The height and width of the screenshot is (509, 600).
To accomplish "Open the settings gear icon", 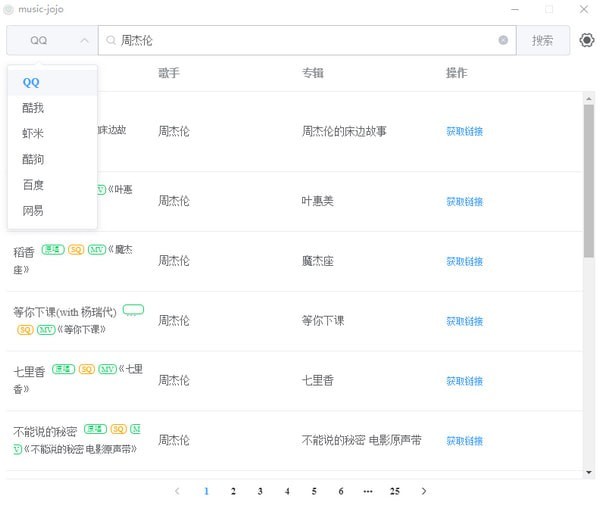I will (x=587, y=41).
